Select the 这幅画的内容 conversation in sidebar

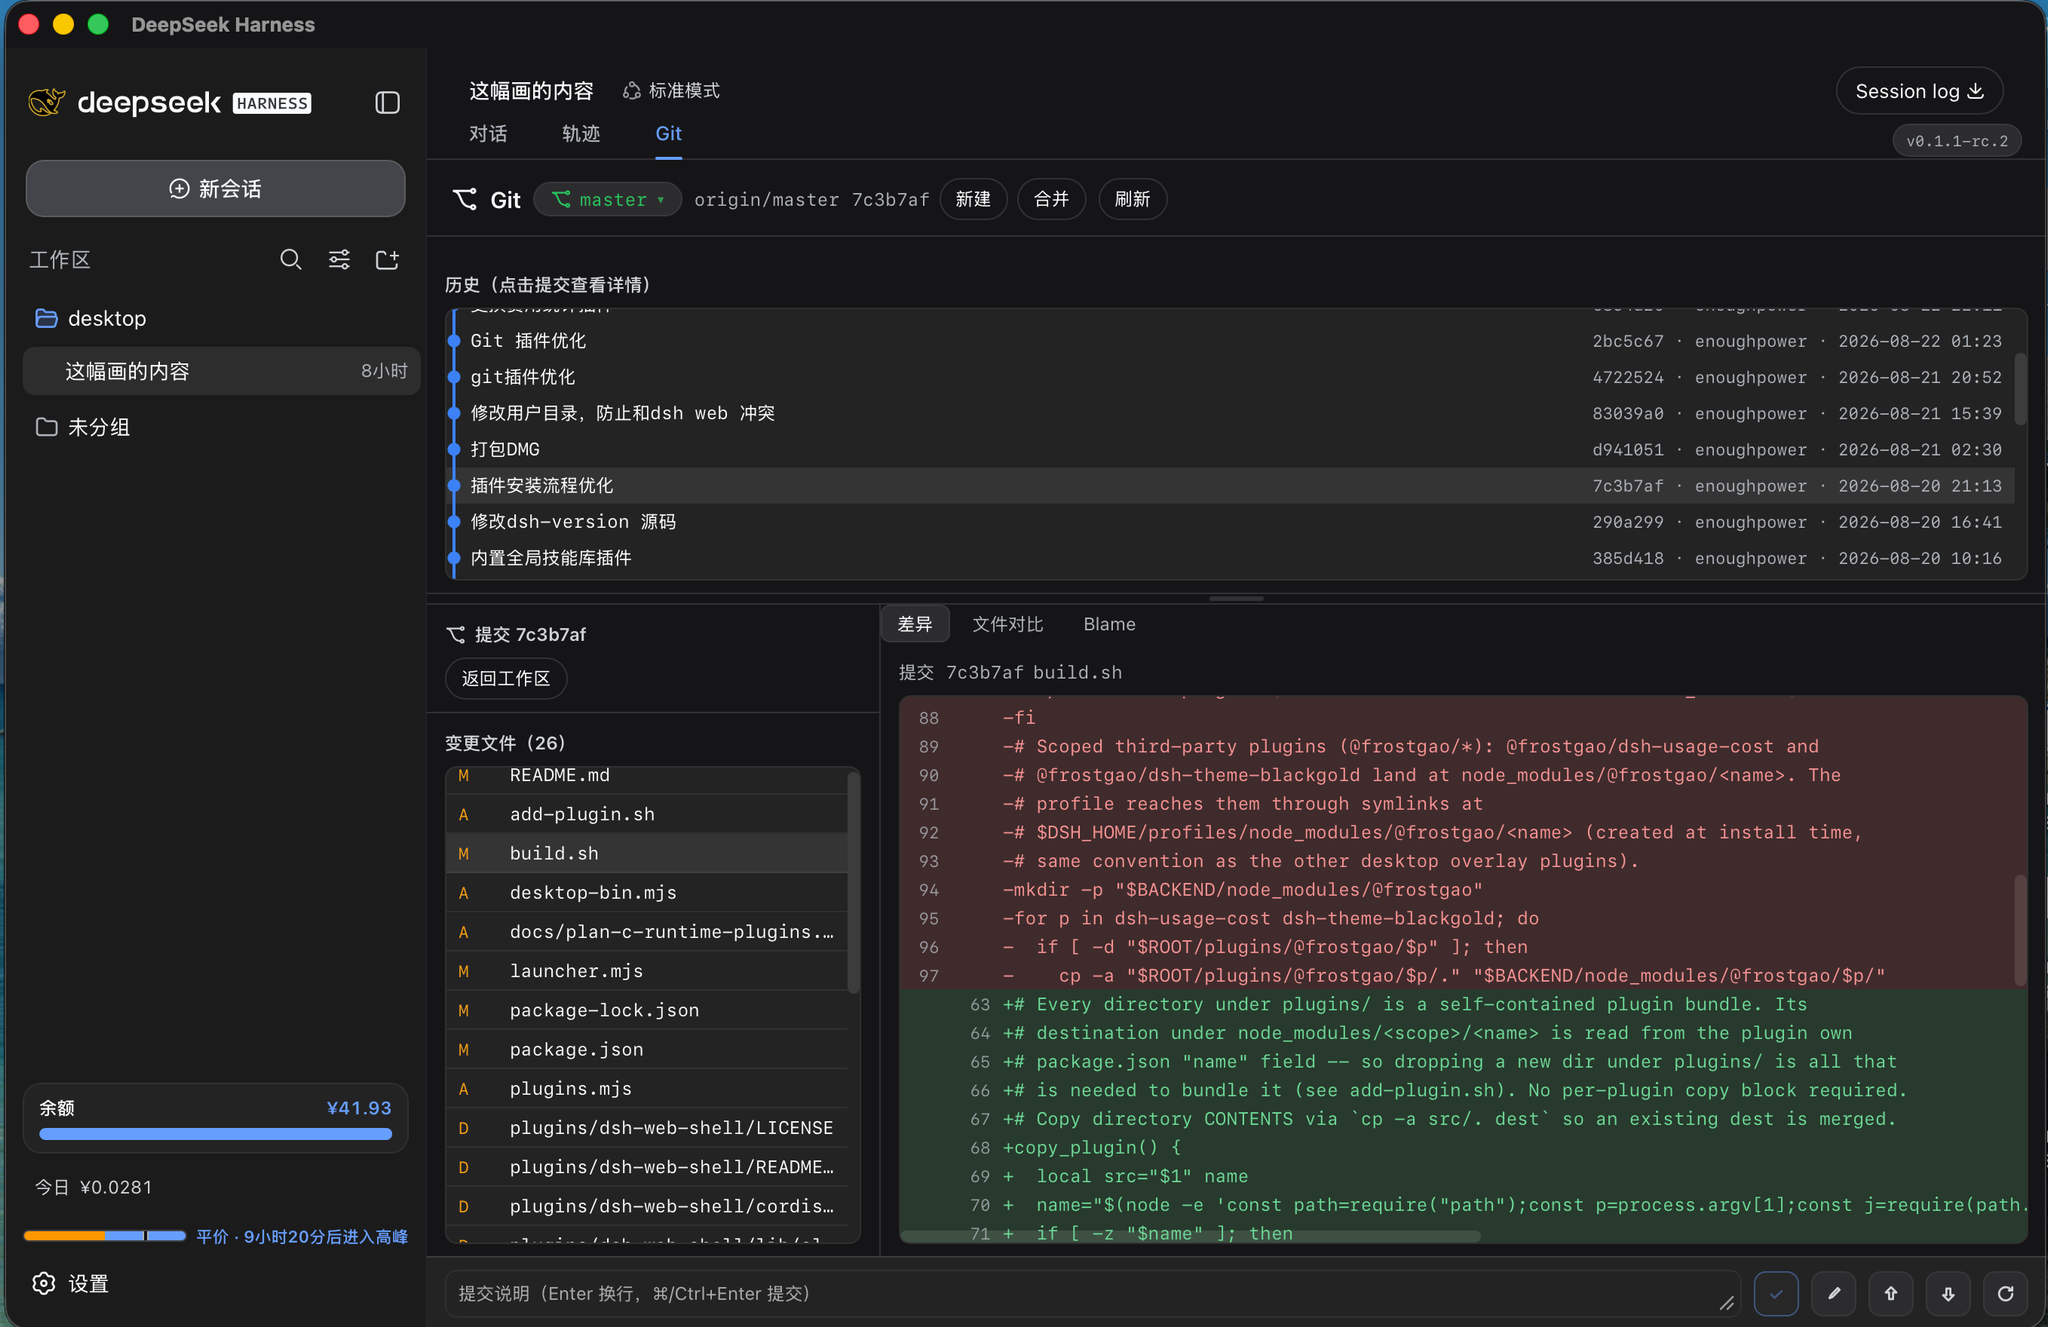221,371
